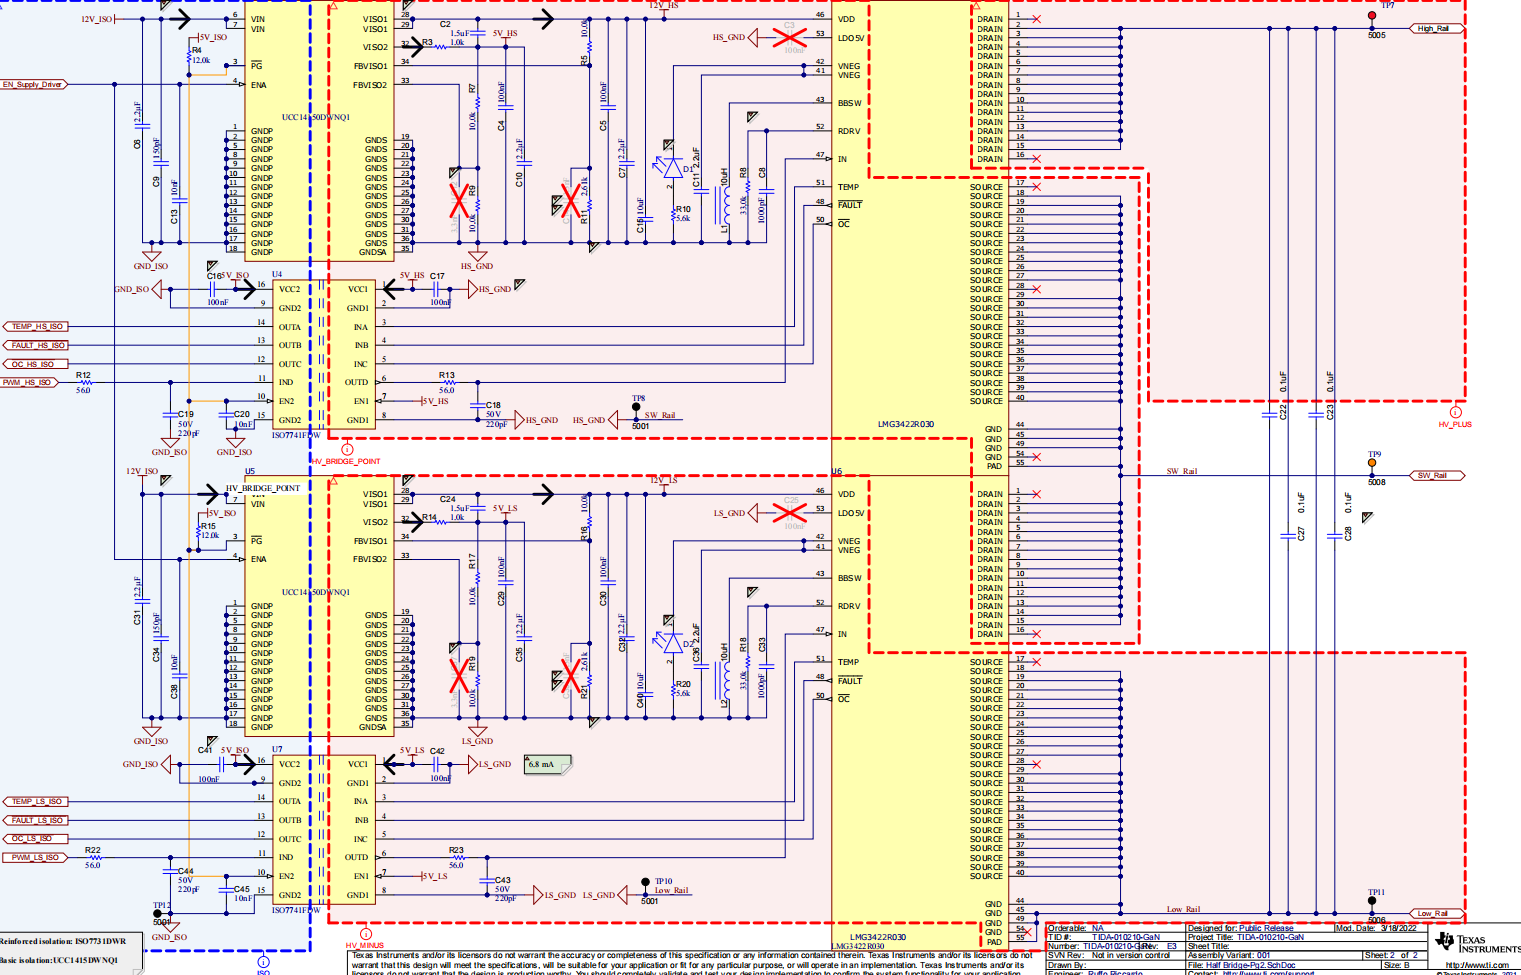Select test point TP12 above GND_ISO

tap(157, 914)
